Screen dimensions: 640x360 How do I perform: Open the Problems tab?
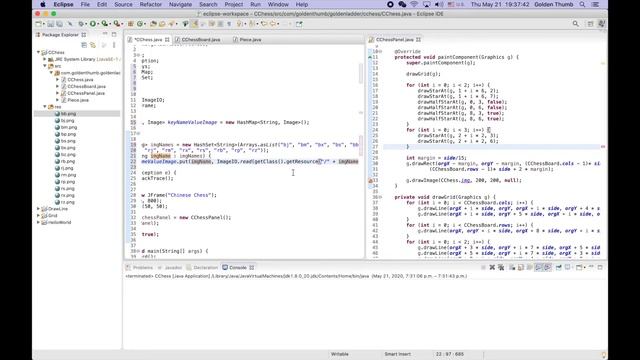139,267
